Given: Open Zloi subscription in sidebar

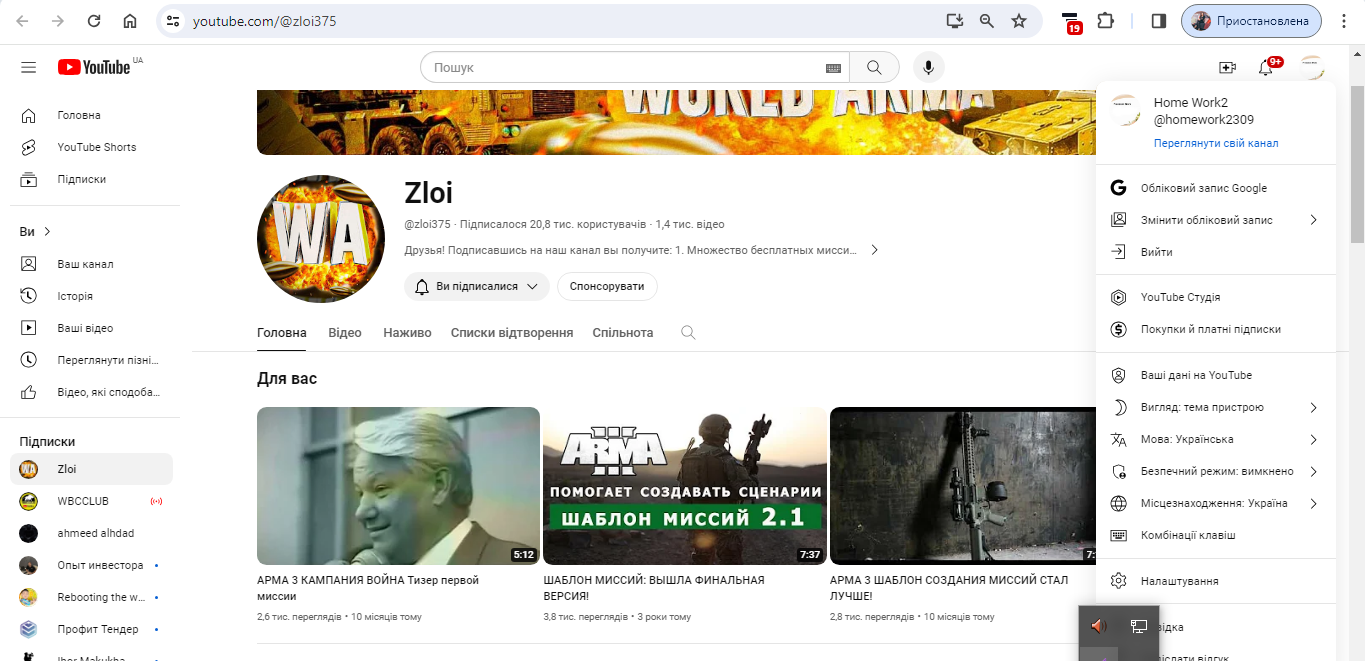Looking at the screenshot, I should click(x=91, y=469).
